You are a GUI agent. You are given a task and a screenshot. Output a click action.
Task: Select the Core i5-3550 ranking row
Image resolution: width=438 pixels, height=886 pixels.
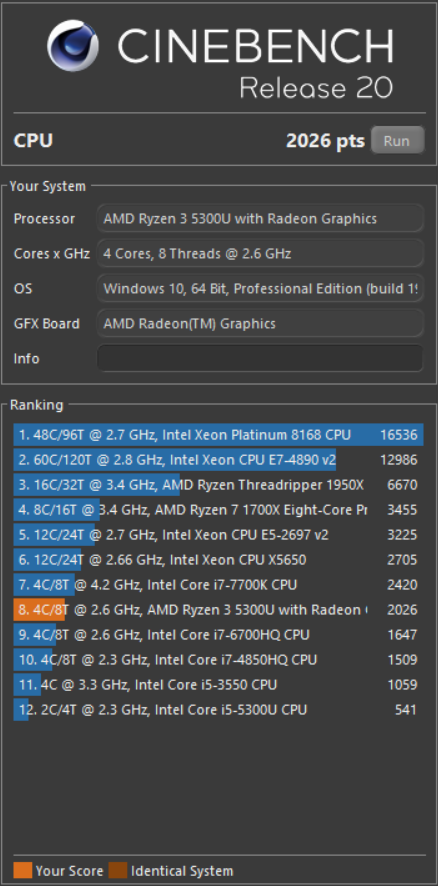(218, 684)
